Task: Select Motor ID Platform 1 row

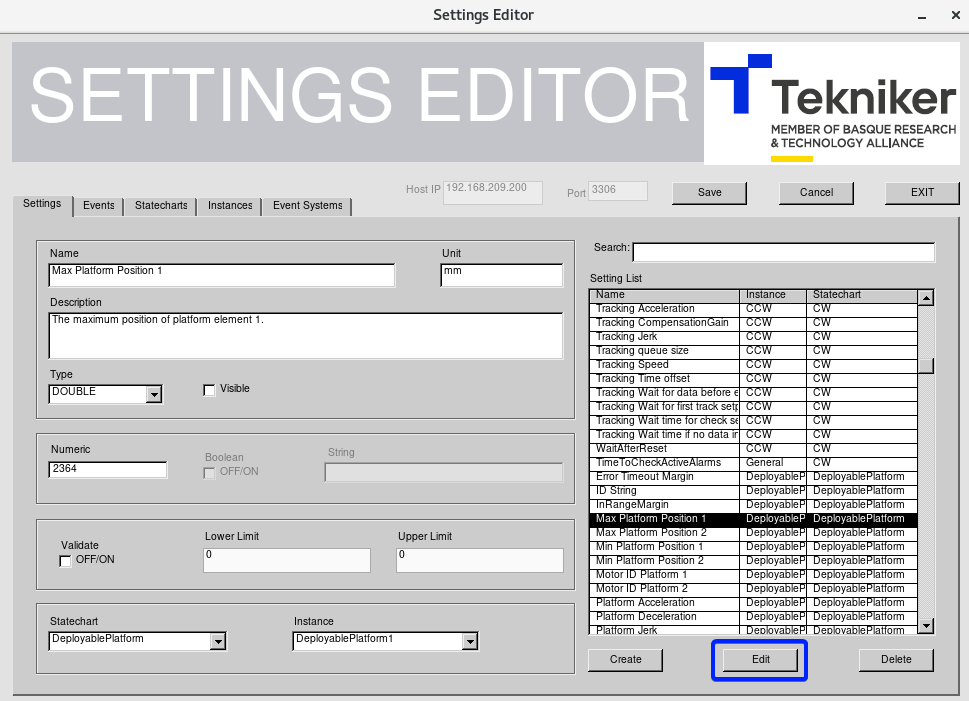Action: pos(753,575)
